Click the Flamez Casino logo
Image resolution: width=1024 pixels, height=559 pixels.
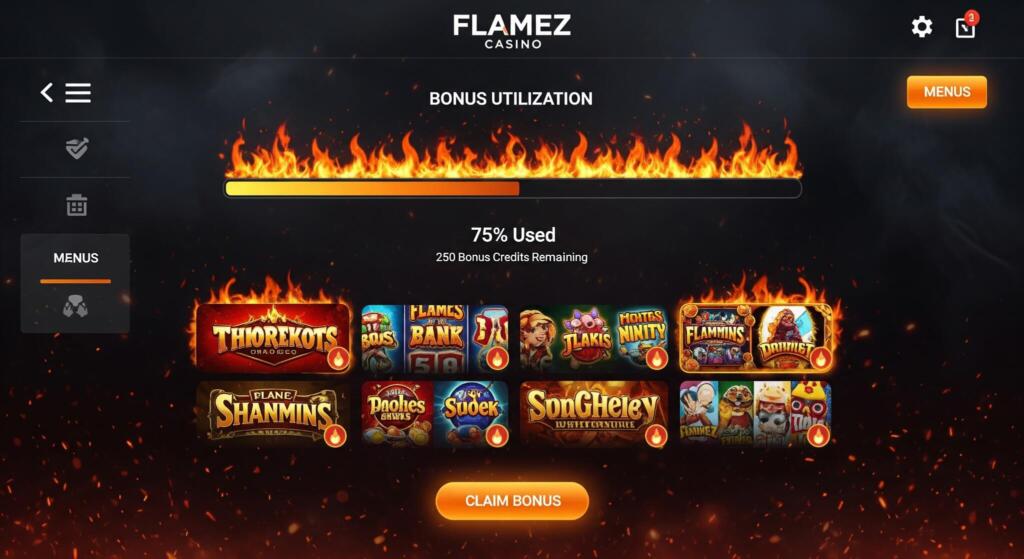click(512, 30)
